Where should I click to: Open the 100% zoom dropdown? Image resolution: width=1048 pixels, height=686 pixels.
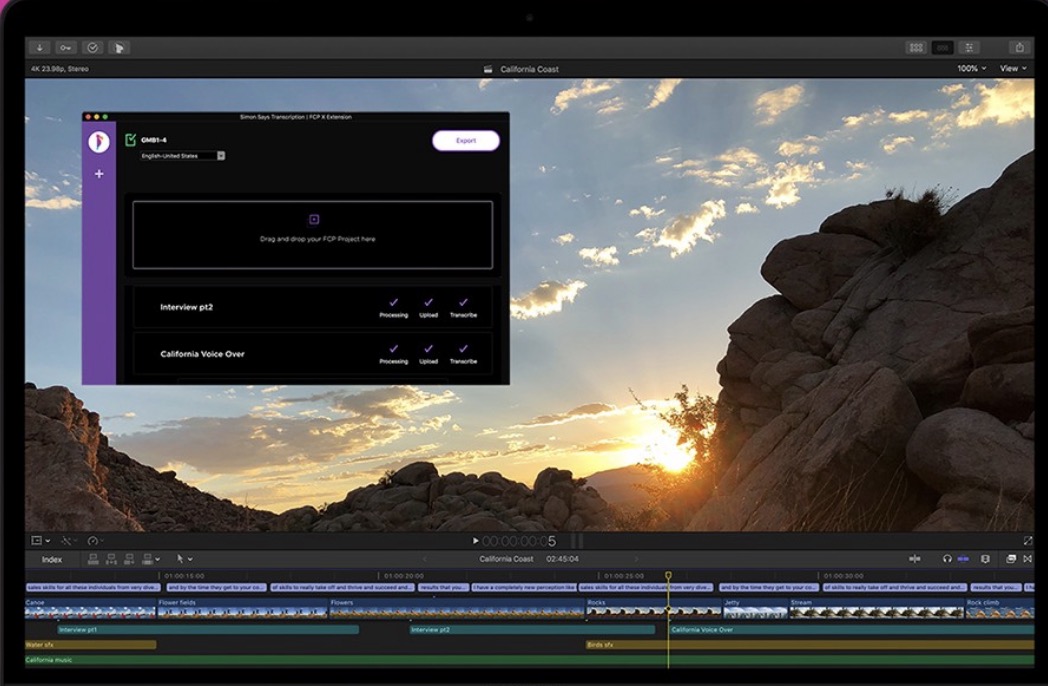tap(971, 68)
